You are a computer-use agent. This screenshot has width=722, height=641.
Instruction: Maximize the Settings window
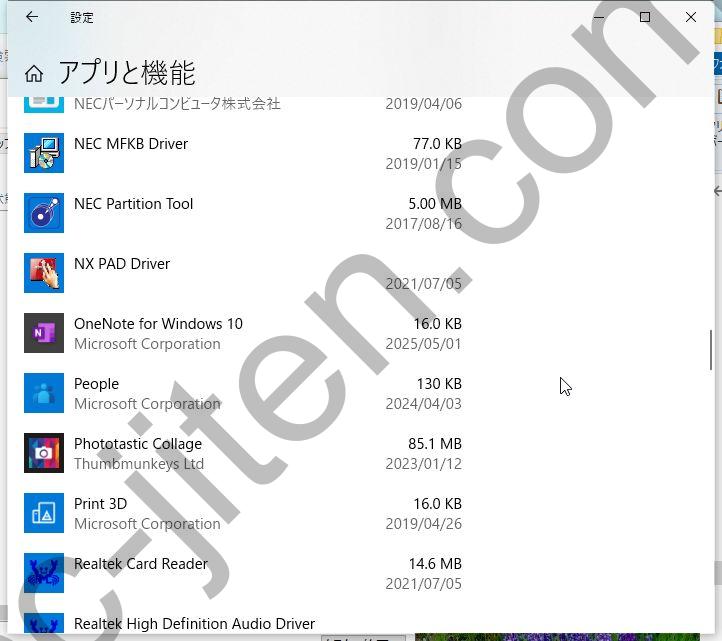click(644, 17)
